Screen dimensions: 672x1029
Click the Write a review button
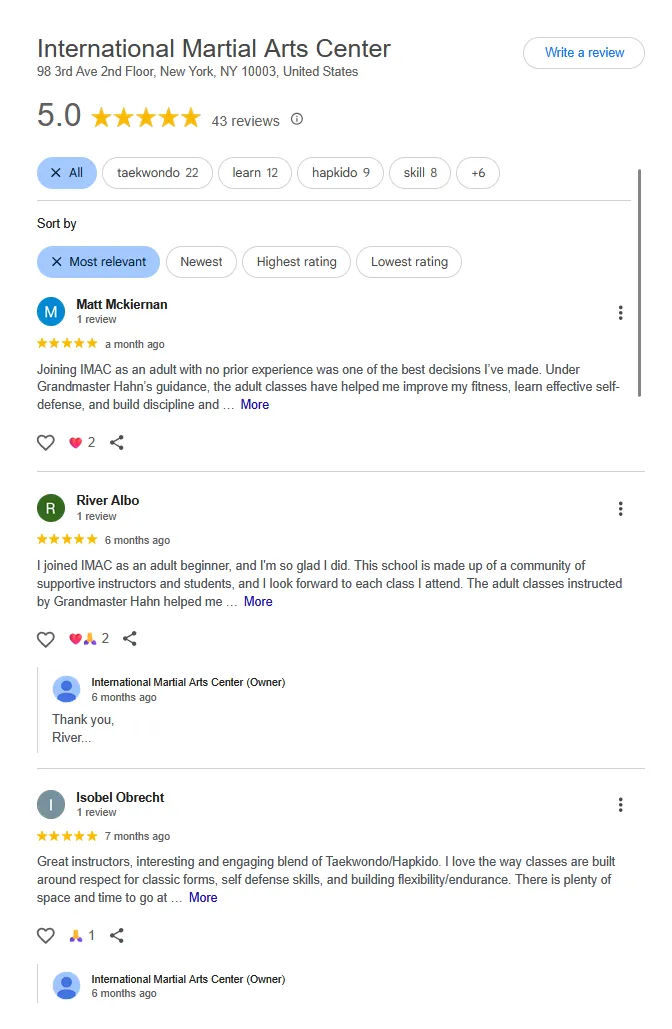584,53
